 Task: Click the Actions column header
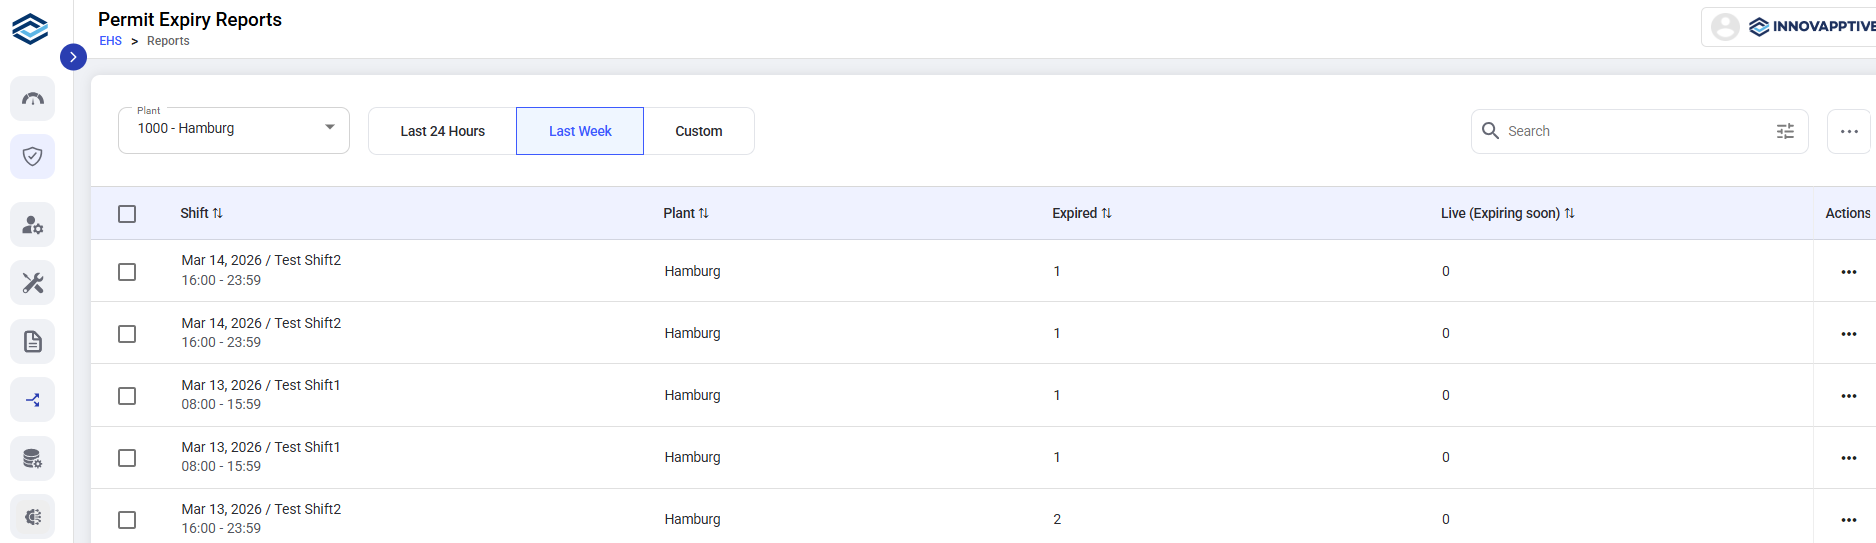coord(1847,213)
